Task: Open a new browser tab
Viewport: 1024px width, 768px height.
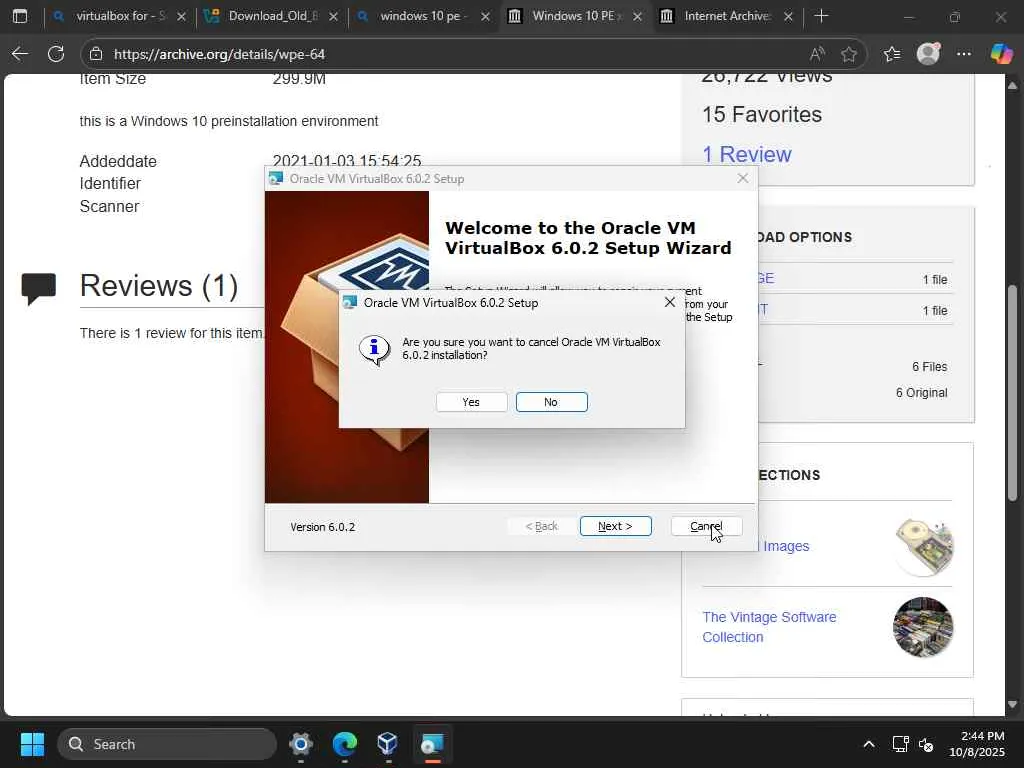Action: point(822,16)
